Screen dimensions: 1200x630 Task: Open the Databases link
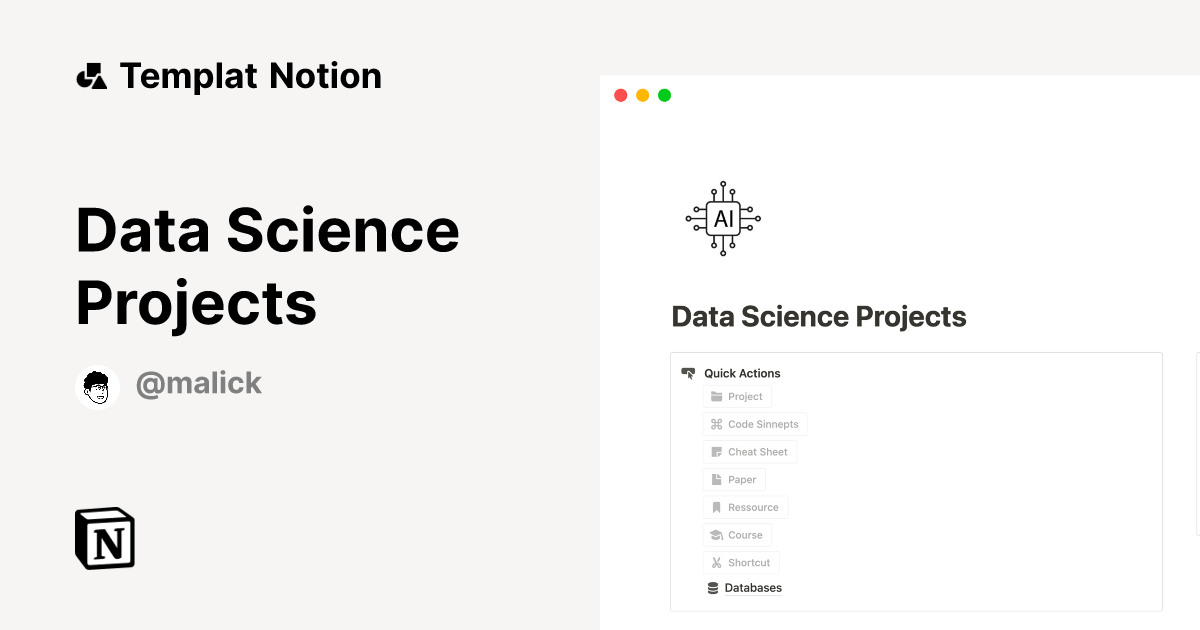pos(752,587)
